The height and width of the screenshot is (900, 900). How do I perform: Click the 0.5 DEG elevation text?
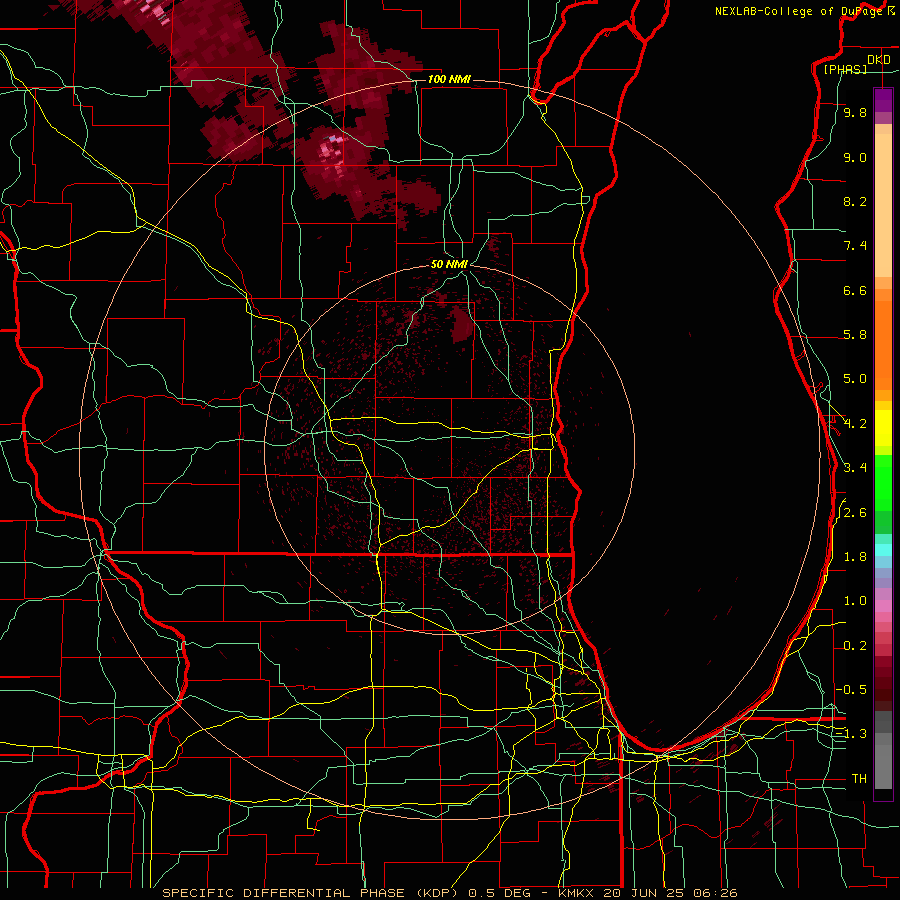500,893
